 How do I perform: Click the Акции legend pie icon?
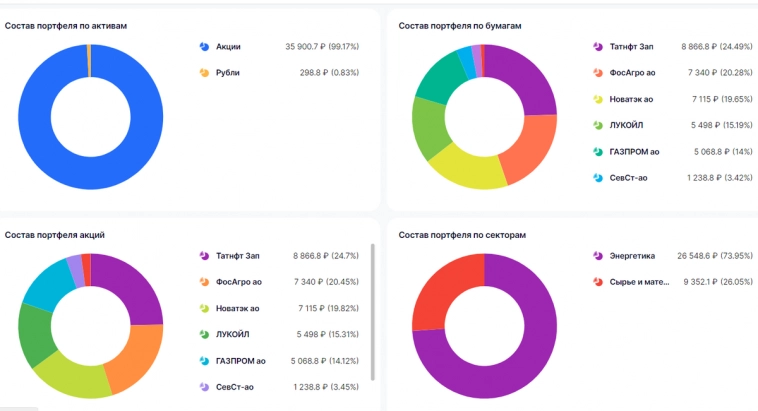click(204, 46)
